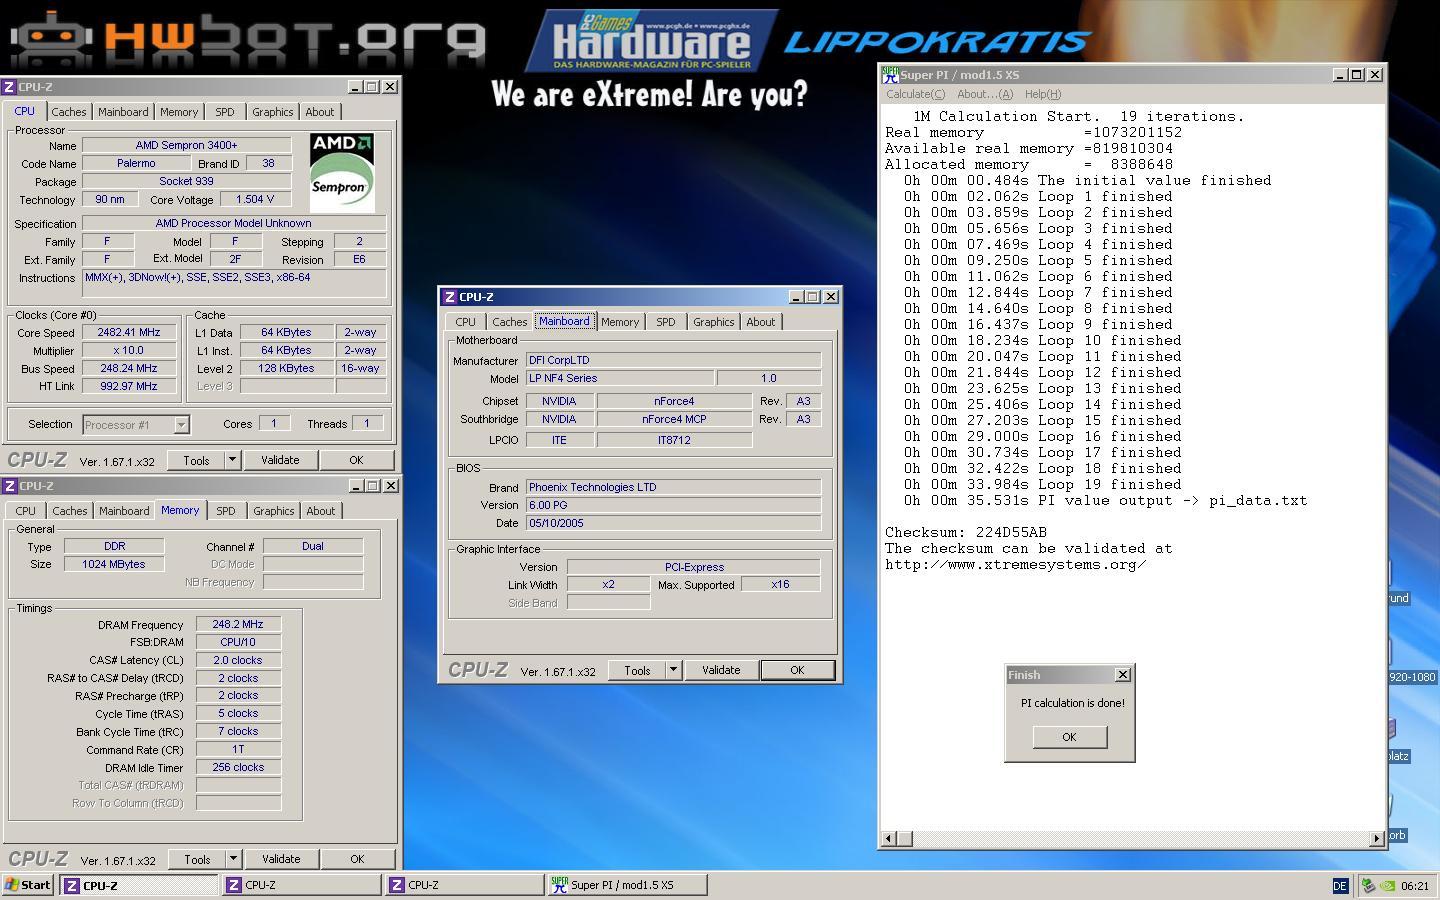Click CPU-Z icon in Memory window title bar

pyautogui.click(x=9, y=486)
